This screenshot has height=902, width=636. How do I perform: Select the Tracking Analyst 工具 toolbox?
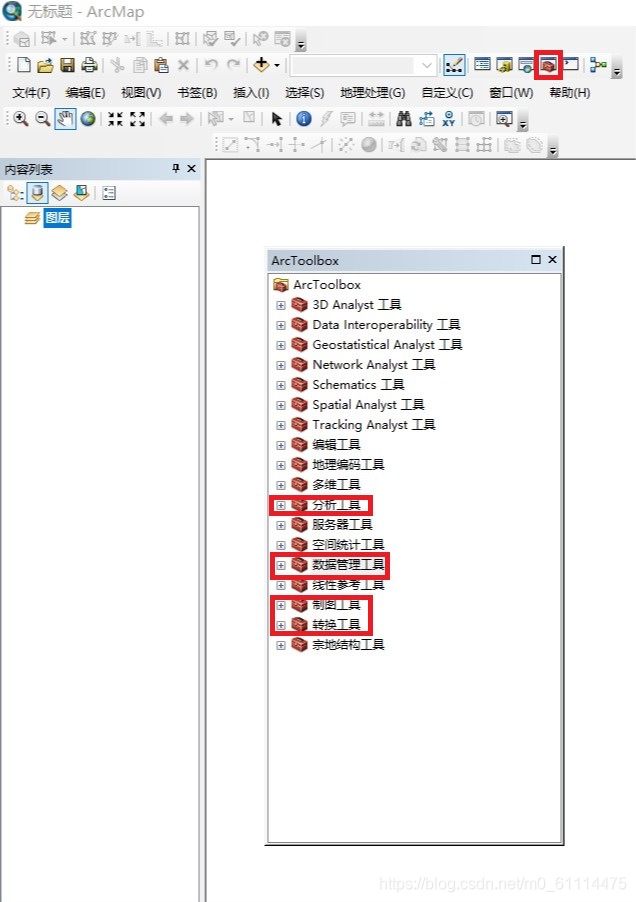(x=373, y=425)
